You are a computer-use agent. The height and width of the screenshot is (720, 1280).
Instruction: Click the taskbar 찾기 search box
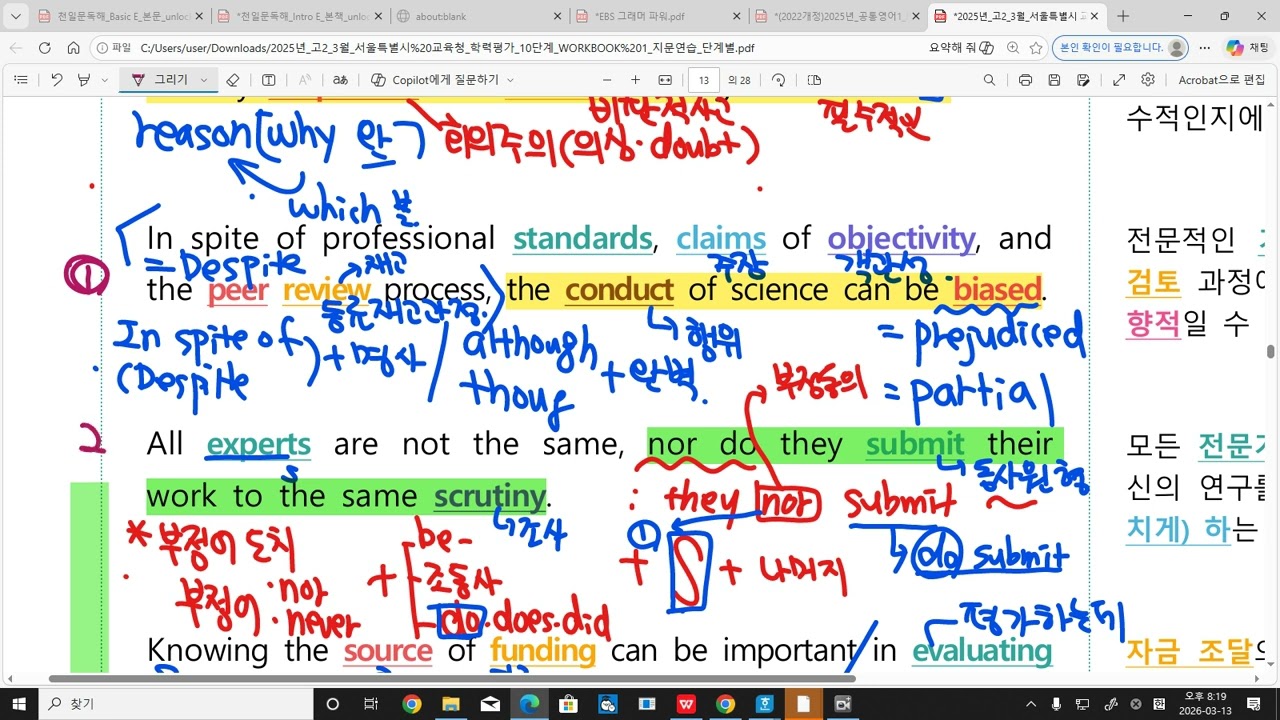point(175,703)
